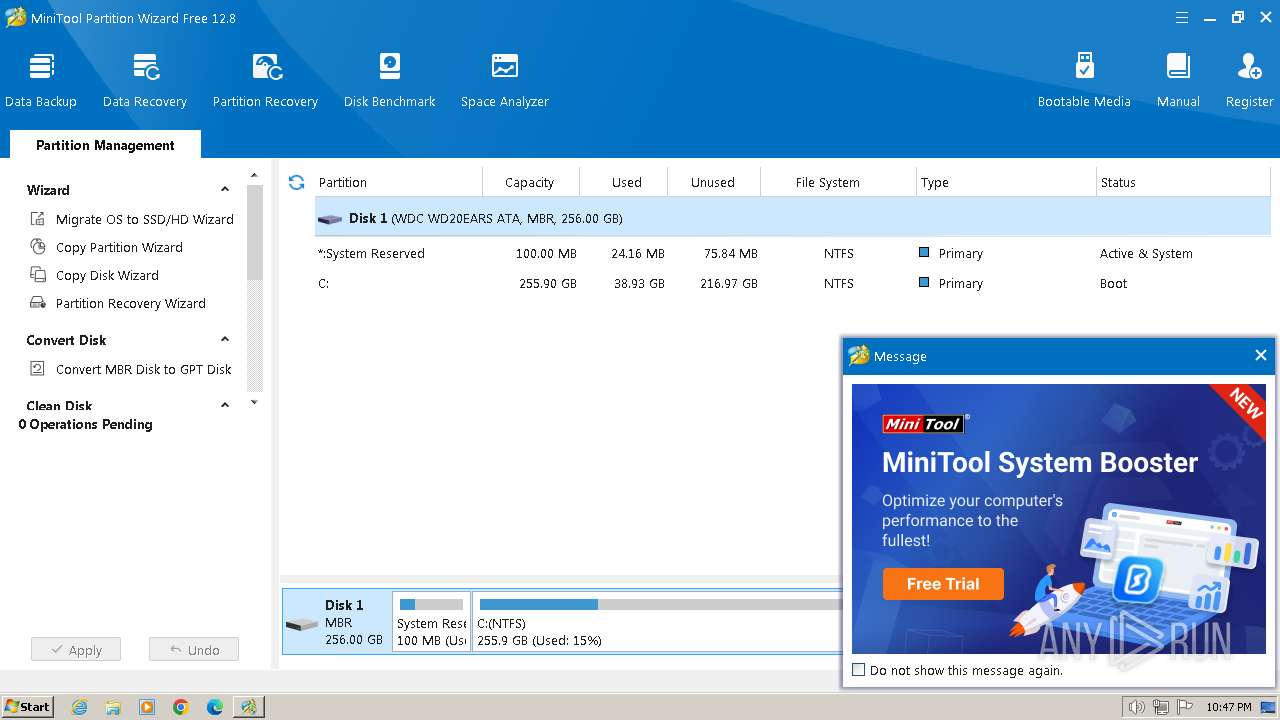
Task: Open the Space Analyzer
Action: [x=505, y=80]
